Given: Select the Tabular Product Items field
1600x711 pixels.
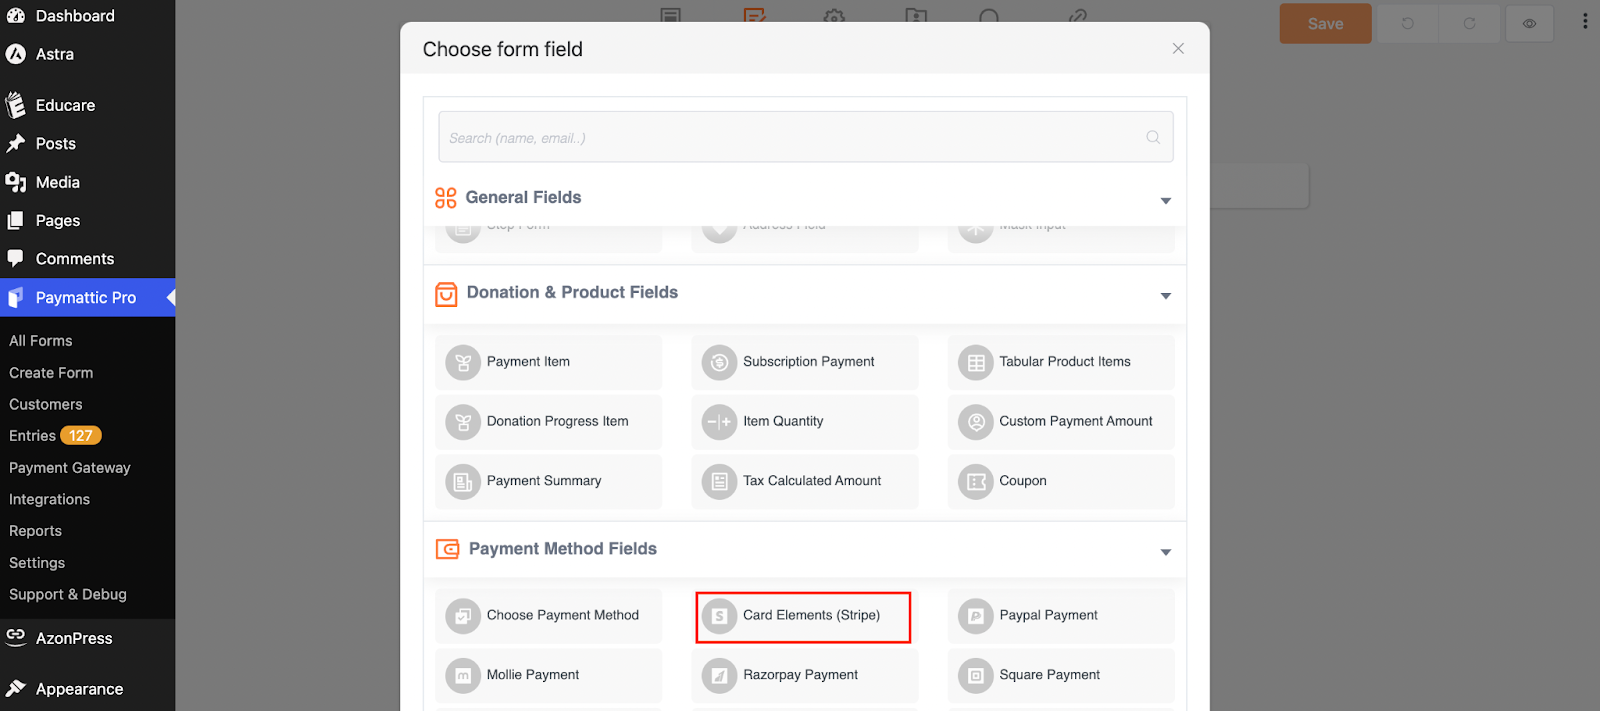Looking at the screenshot, I should tap(1061, 362).
